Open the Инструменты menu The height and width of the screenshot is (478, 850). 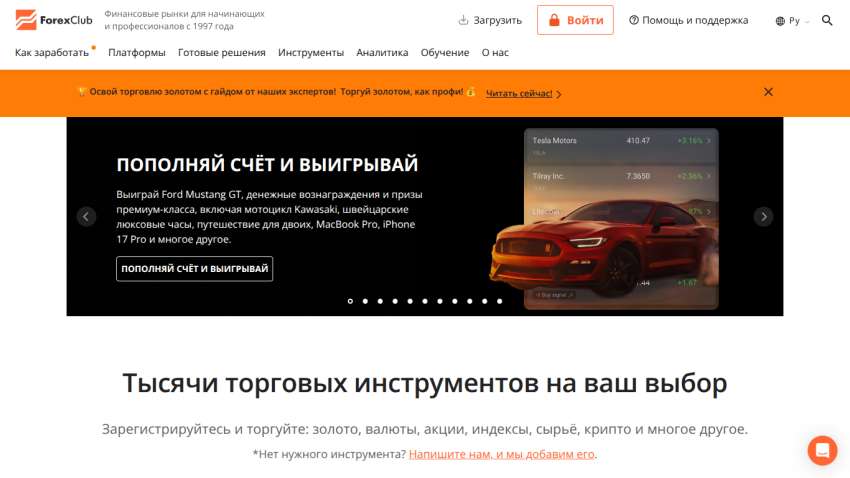point(311,53)
